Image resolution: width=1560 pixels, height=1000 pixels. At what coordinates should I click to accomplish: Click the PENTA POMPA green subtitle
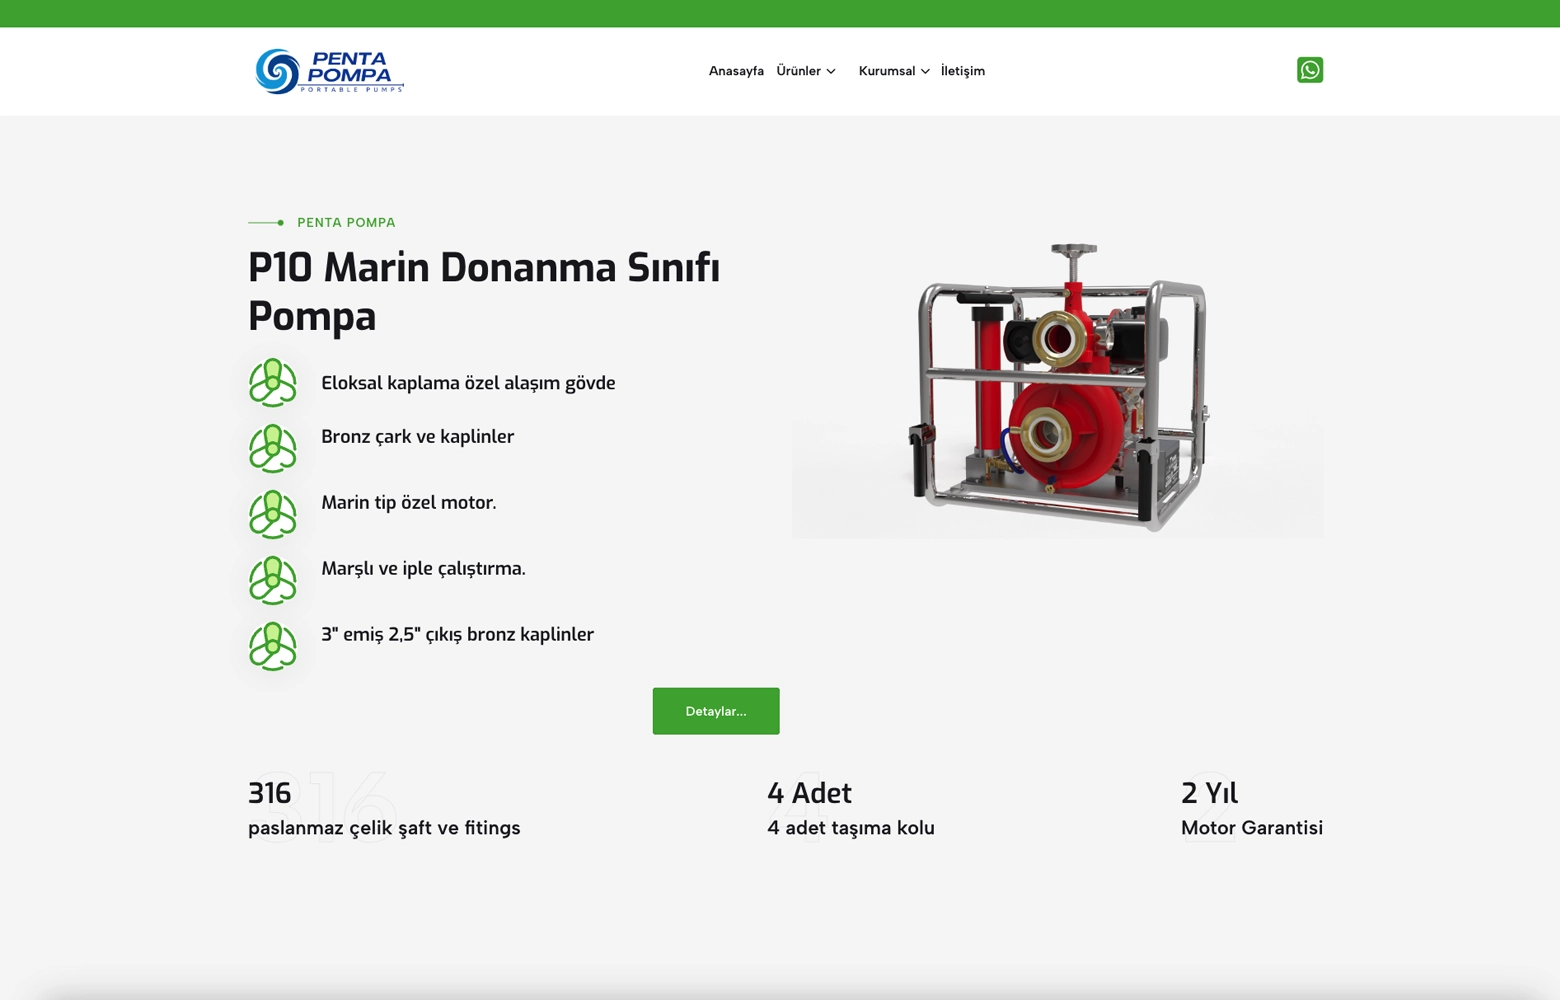coord(346,223)
